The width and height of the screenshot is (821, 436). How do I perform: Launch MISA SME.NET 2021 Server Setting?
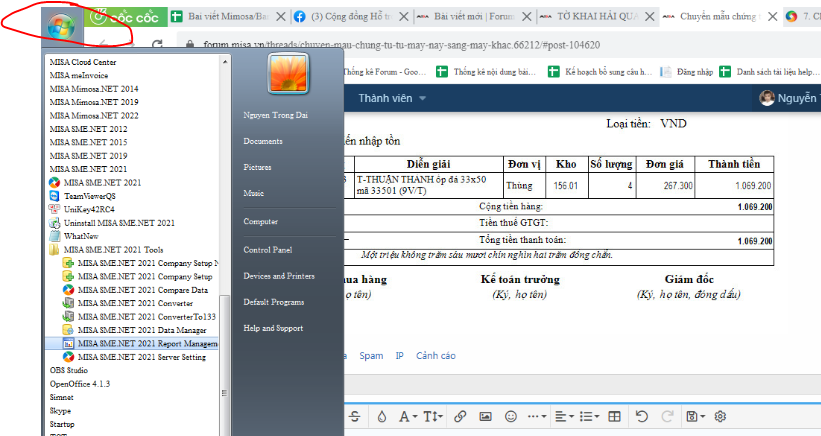pos(135,357)
